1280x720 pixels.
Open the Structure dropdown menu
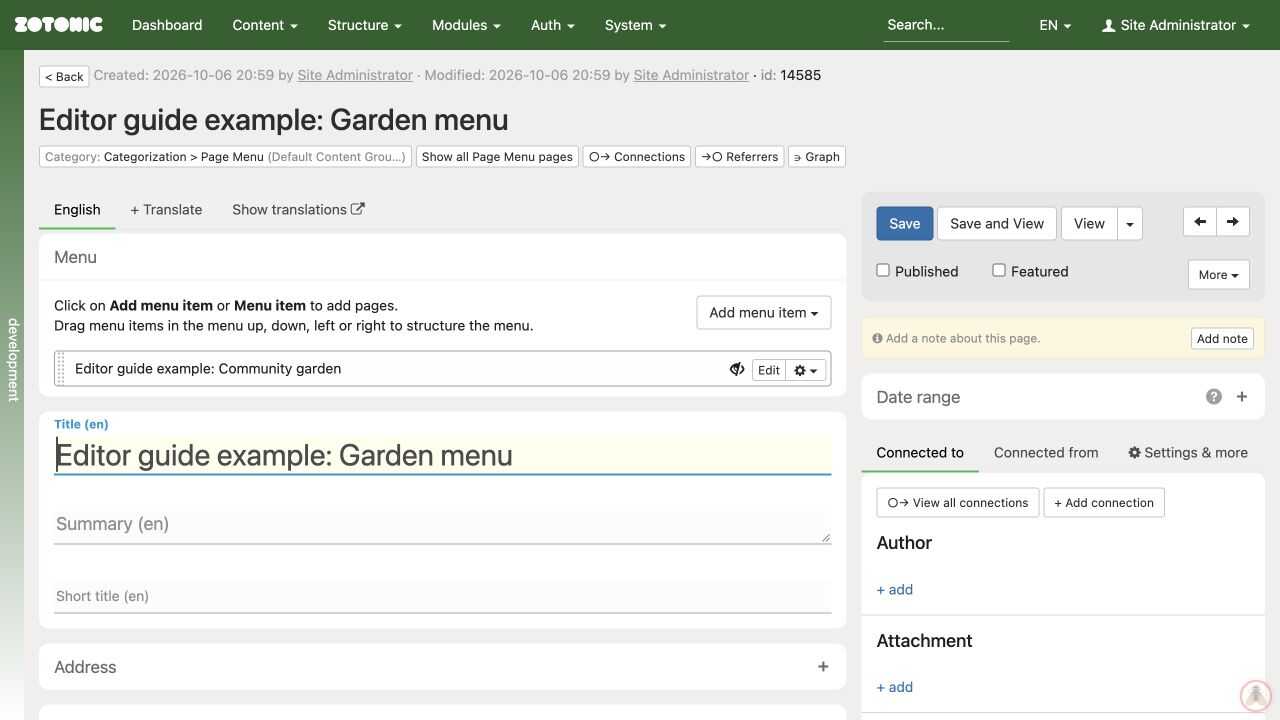tap(364, 25)
